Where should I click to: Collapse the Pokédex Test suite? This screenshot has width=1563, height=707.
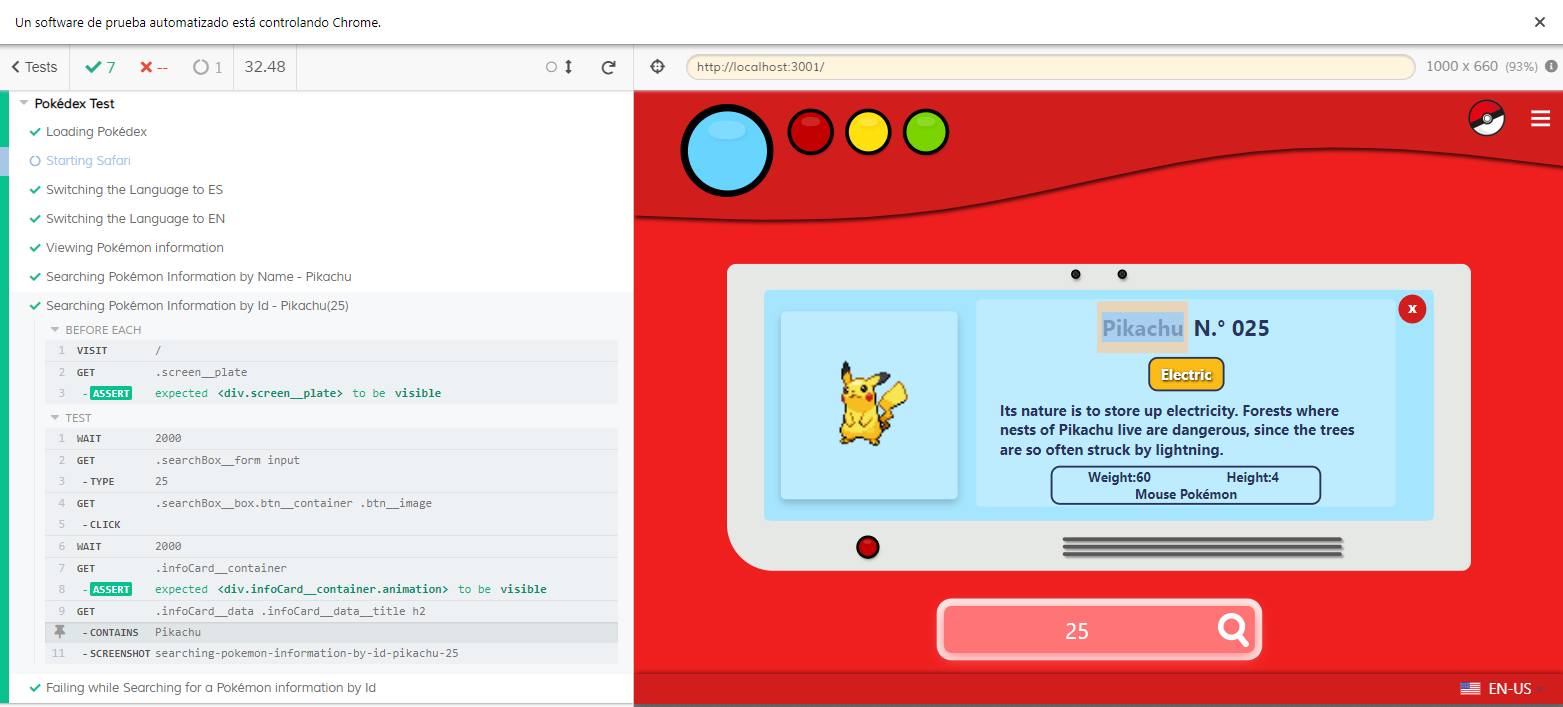pyautogui.click(x=24, y=103)
